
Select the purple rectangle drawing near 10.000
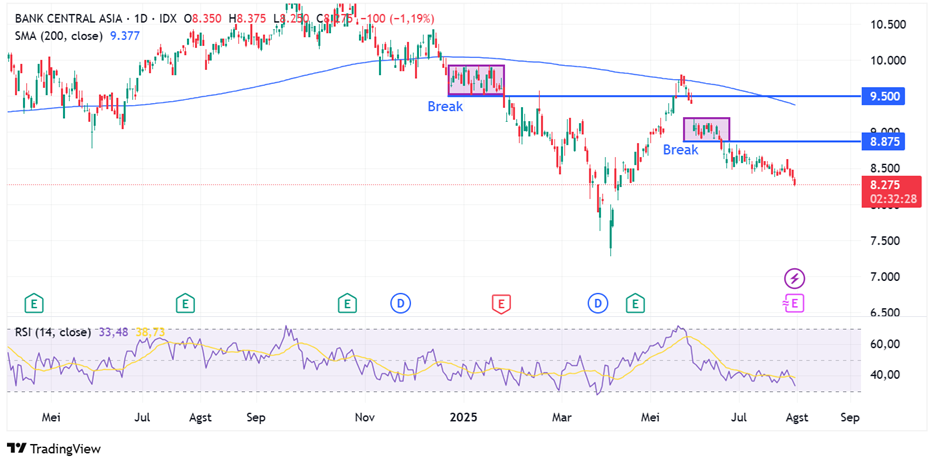point(476,80)
